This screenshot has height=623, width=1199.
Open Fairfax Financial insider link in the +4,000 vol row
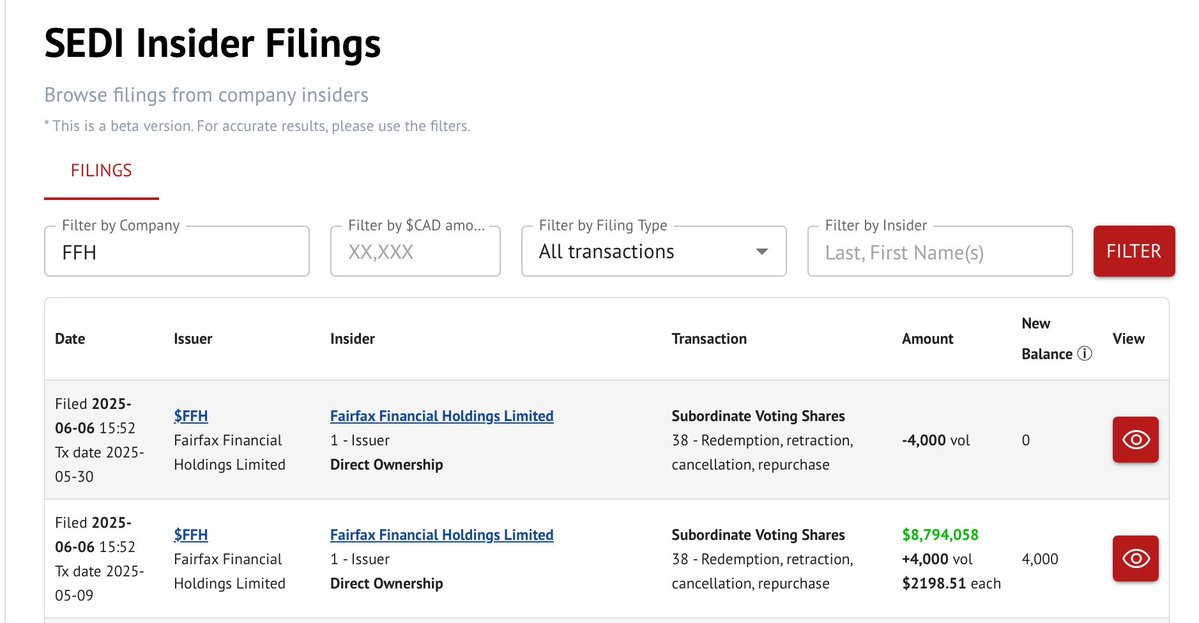pyautogui.click(x=441, y=535)
